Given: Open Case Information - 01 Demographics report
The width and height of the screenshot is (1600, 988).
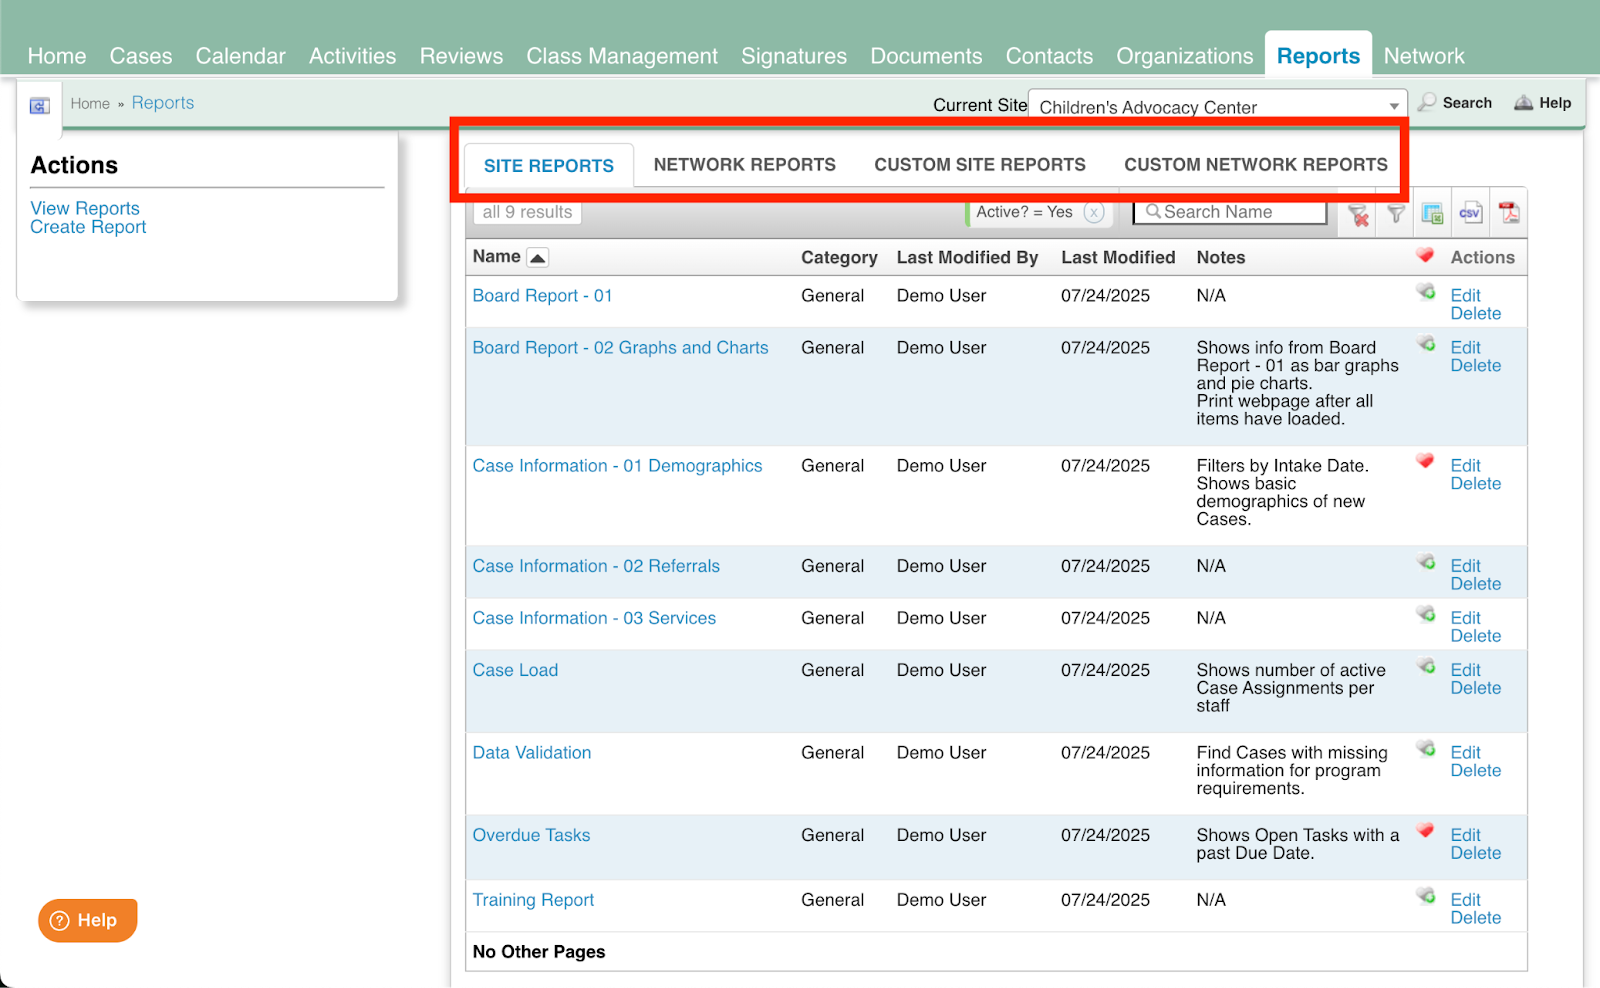Looking at the screenshot, I should (617, 466).
